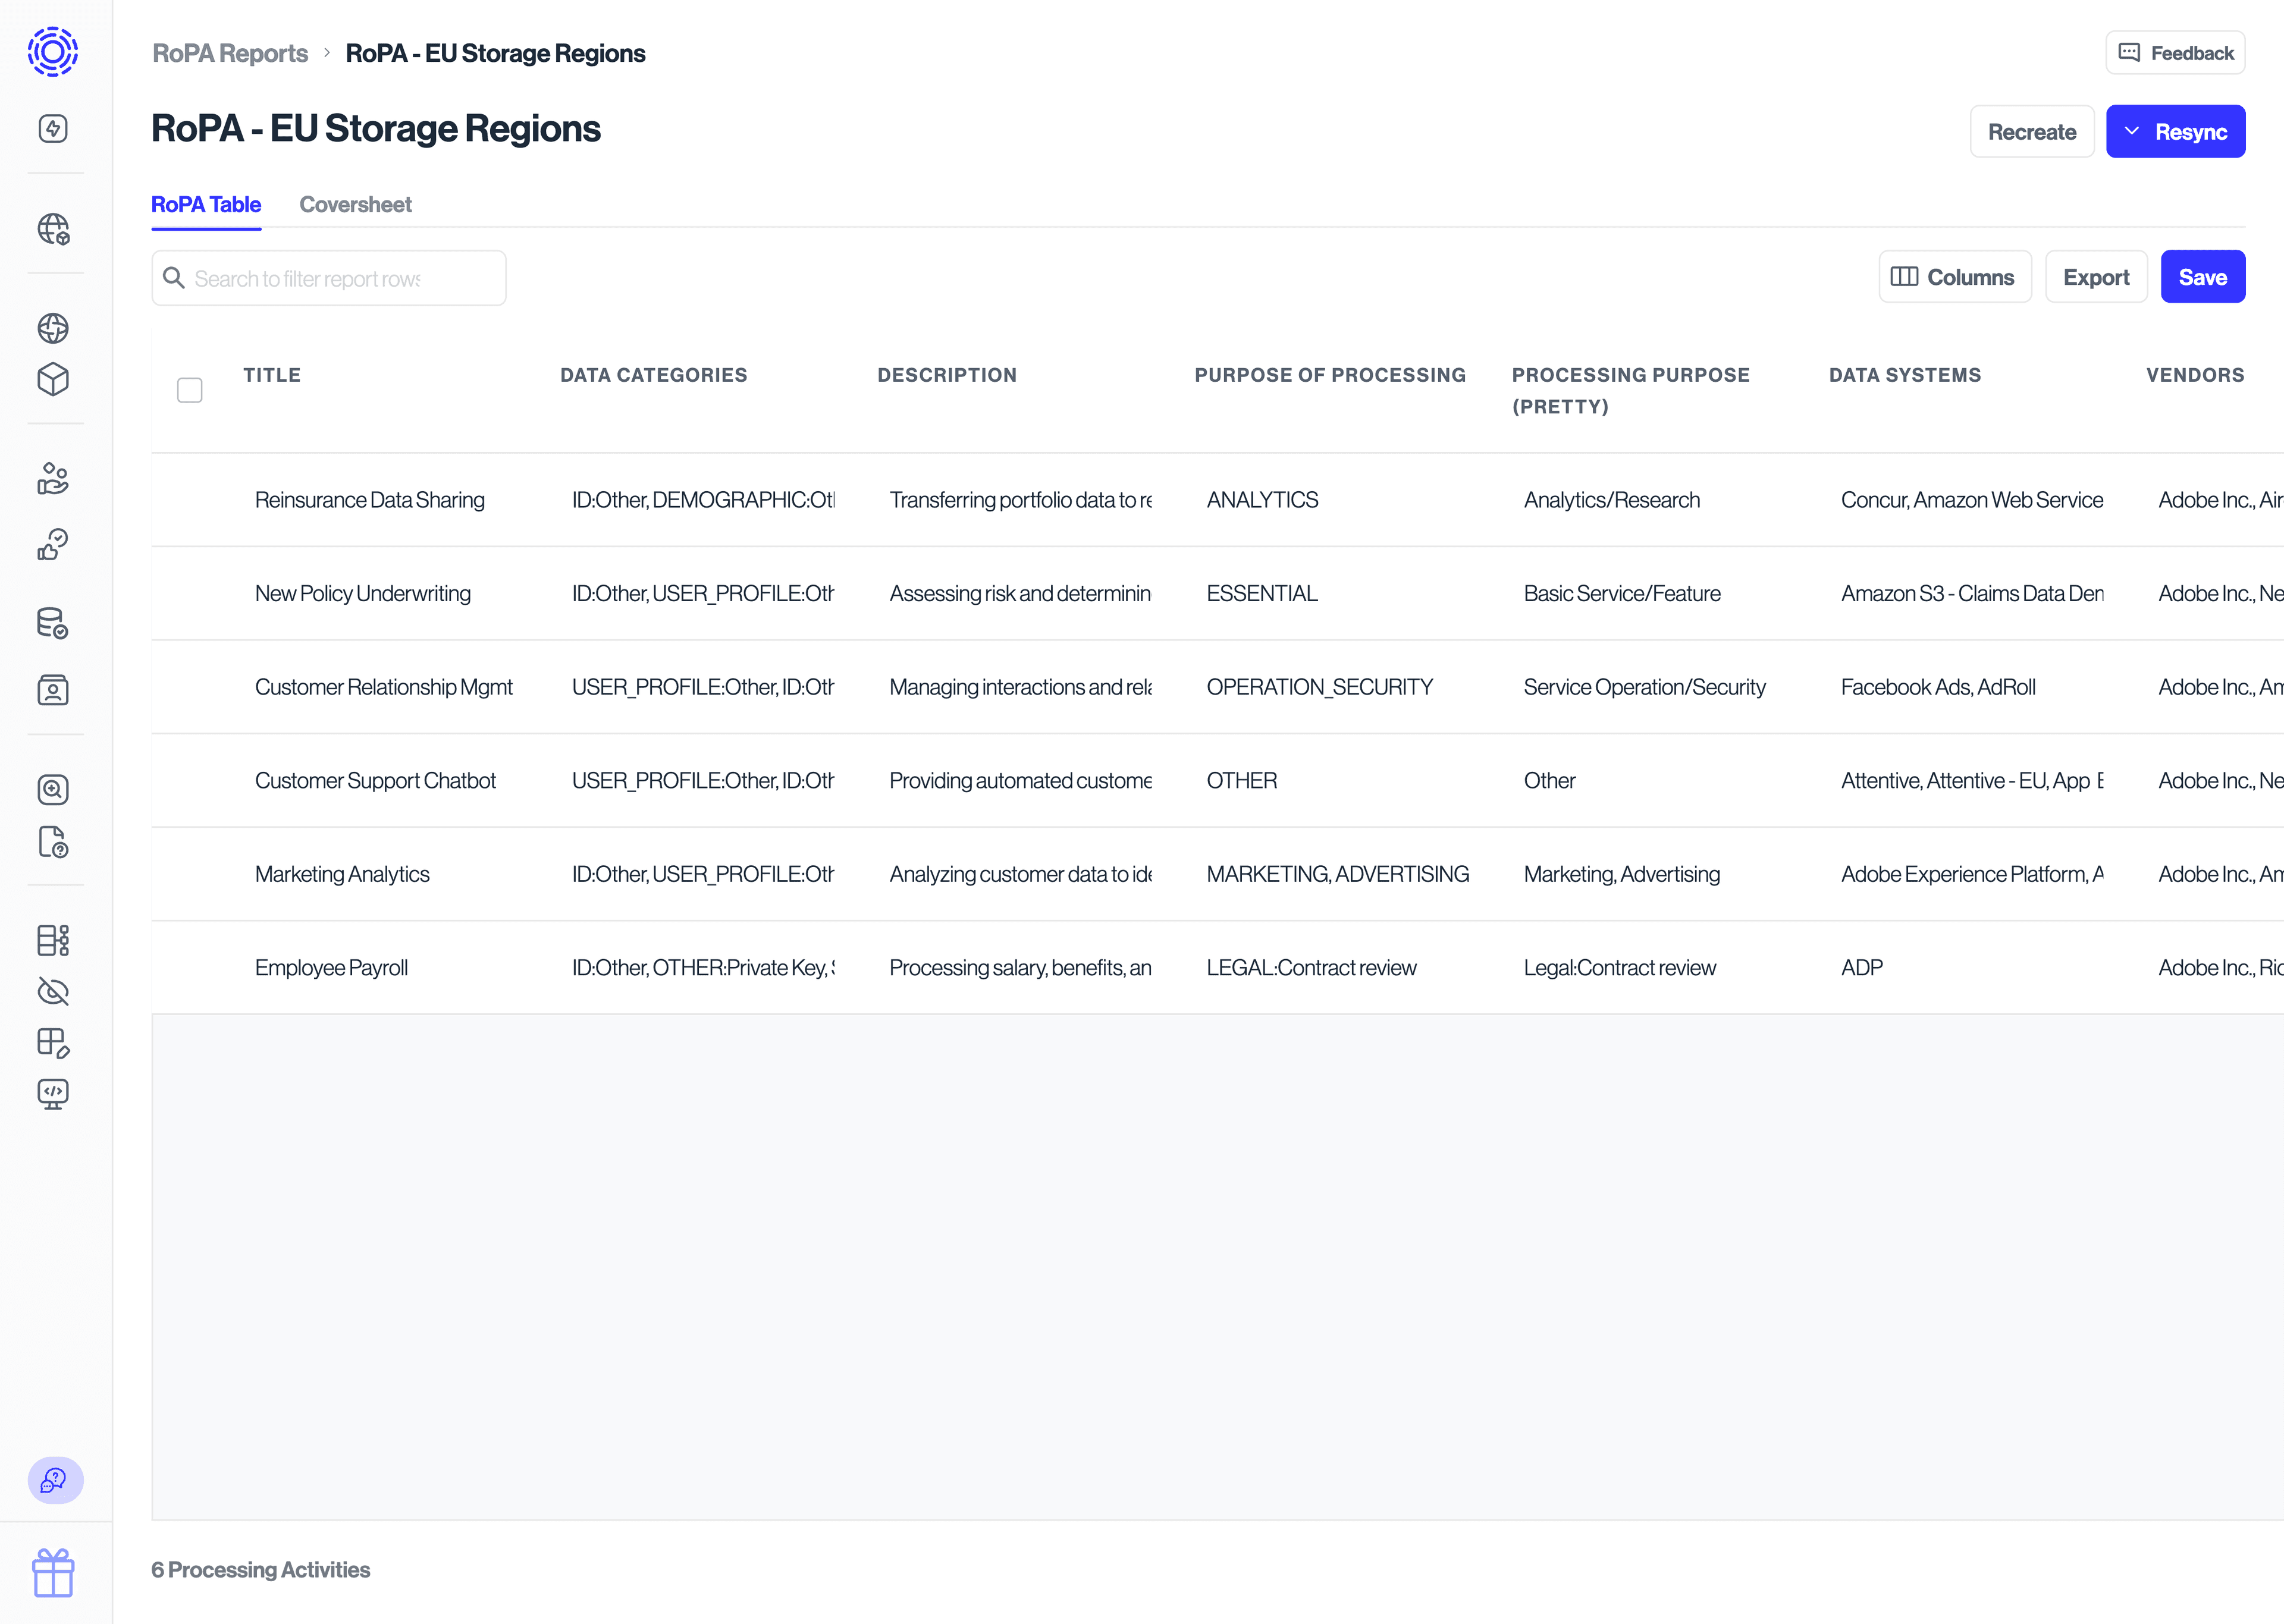Toggle the select-all checkbox in the table header

[x=189, y=390]
